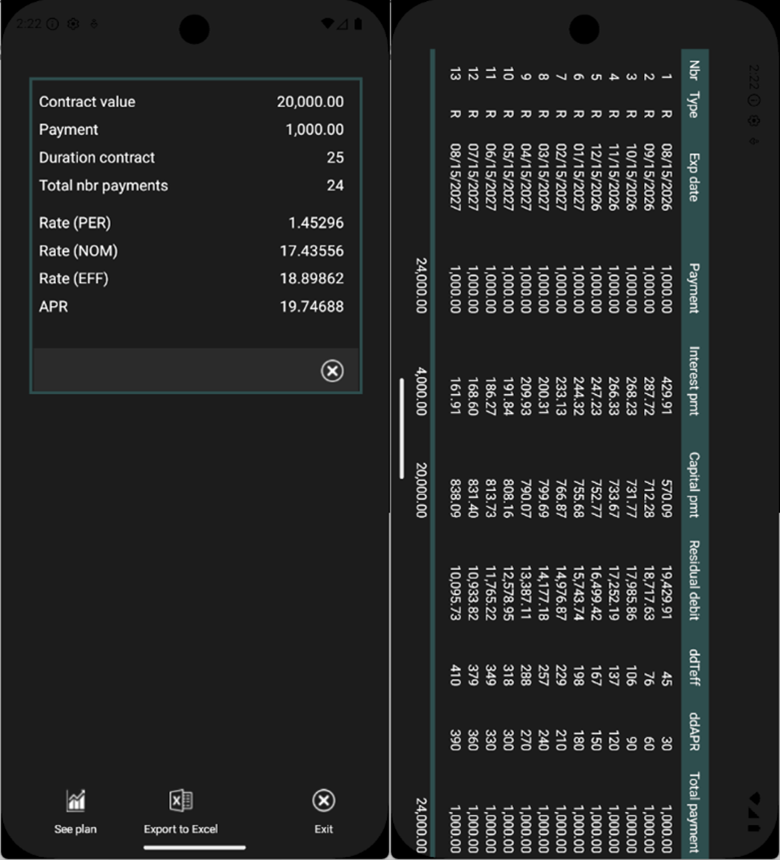
Task: Click the Total nbr payments label
Action: pos(104,185)
